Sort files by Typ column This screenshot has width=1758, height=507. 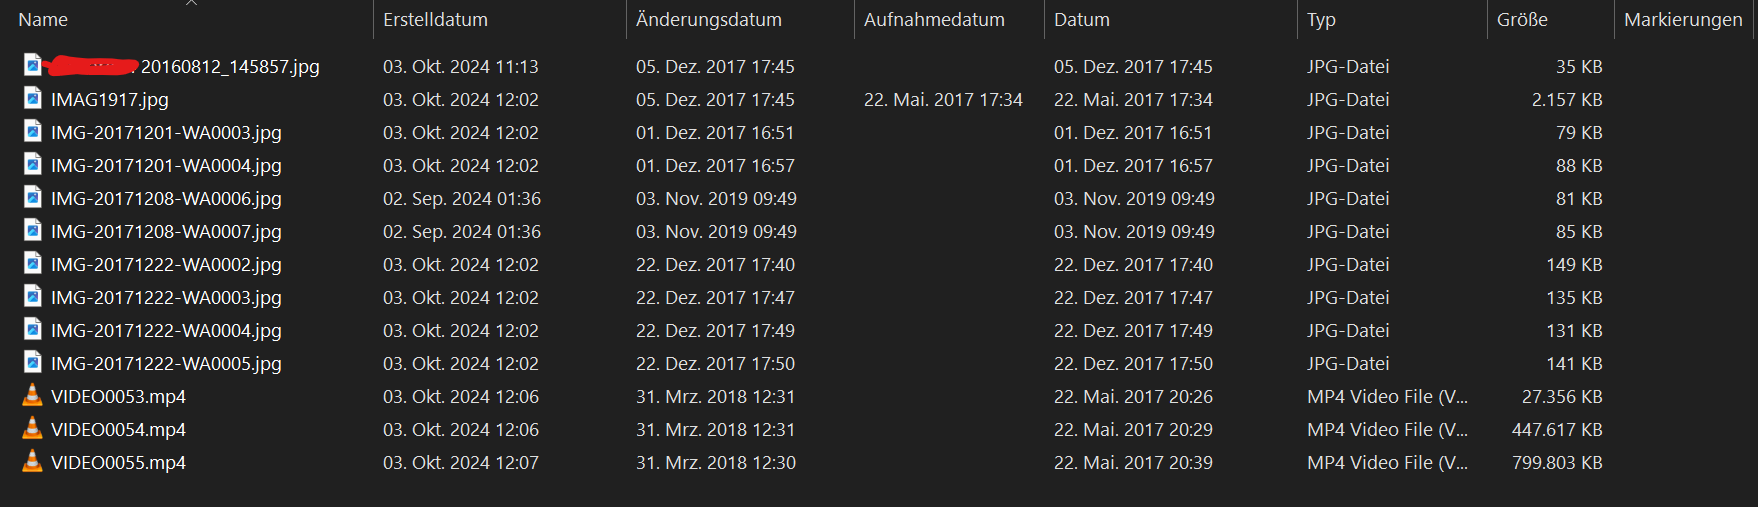pyautogui.click(x=1321, y=20)
